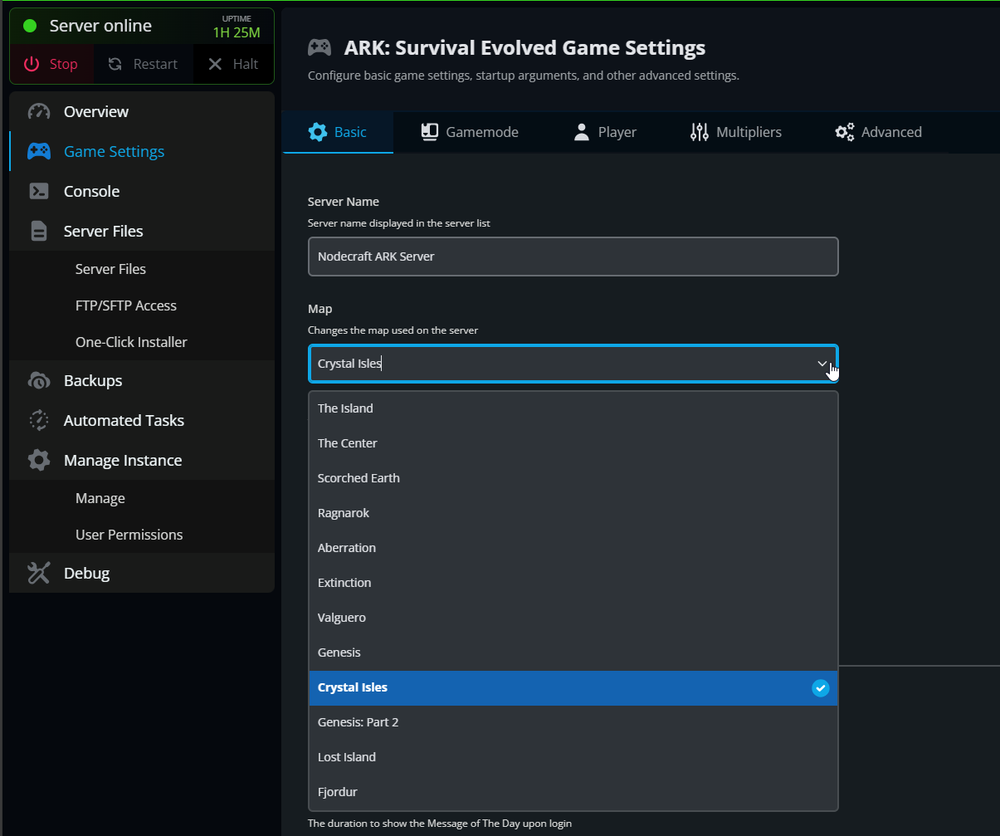
Task: Stop the running server
Action: coord(51,63)
